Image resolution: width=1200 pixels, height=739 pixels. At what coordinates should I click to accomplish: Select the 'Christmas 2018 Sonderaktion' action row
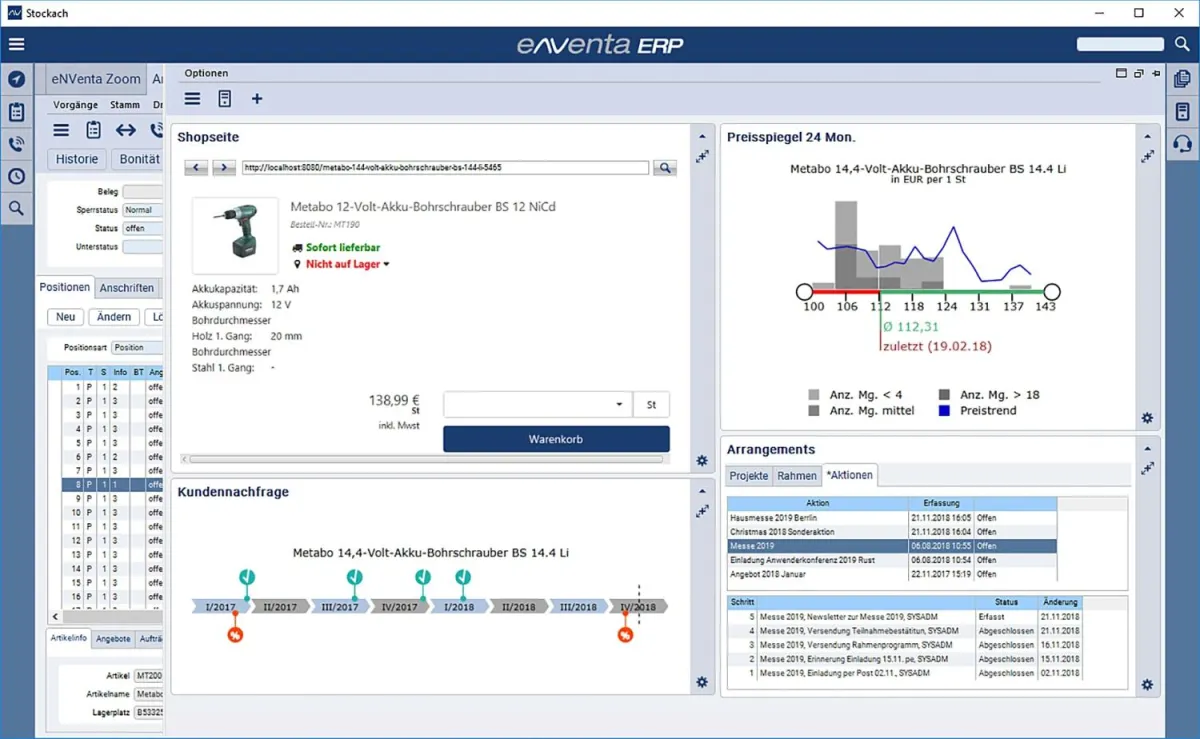coord(892,532)
